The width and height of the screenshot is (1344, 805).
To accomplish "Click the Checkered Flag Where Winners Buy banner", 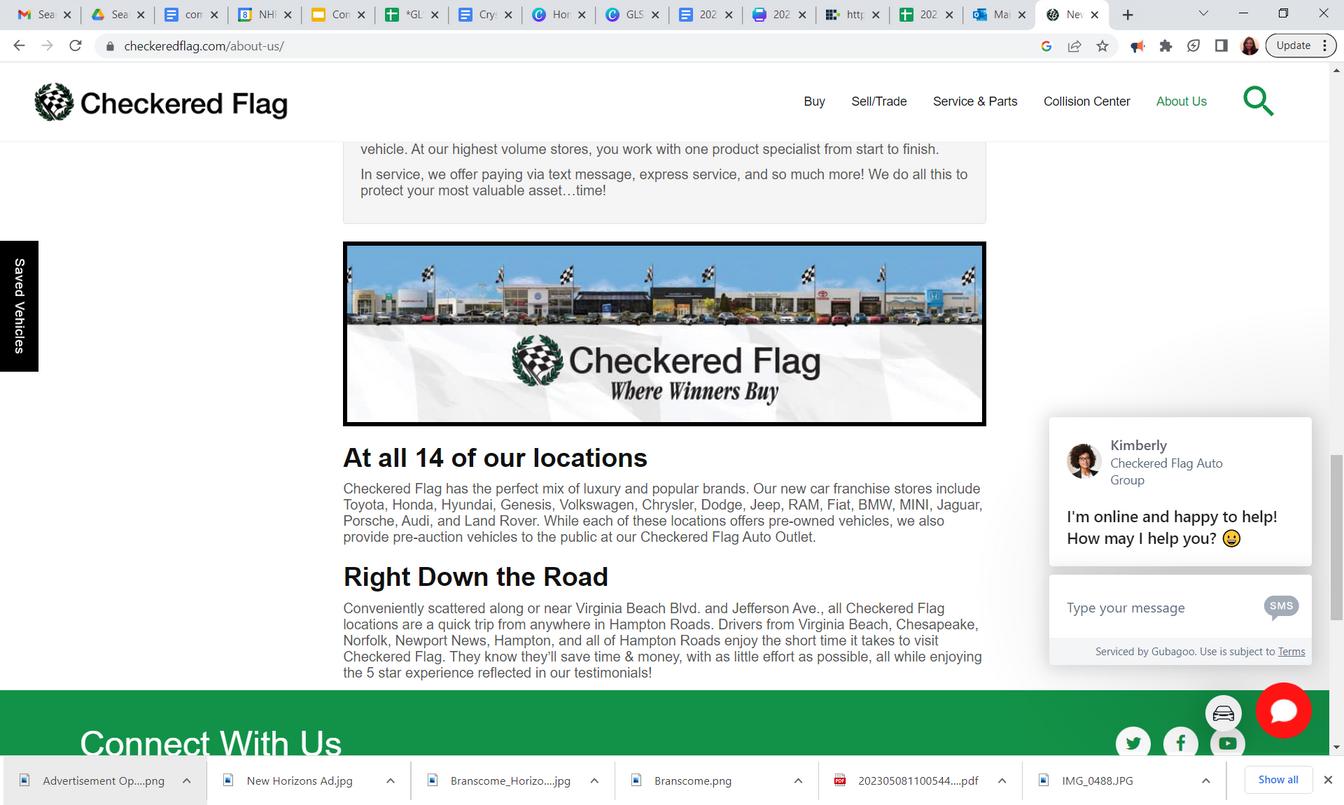I will pos(664,334).
